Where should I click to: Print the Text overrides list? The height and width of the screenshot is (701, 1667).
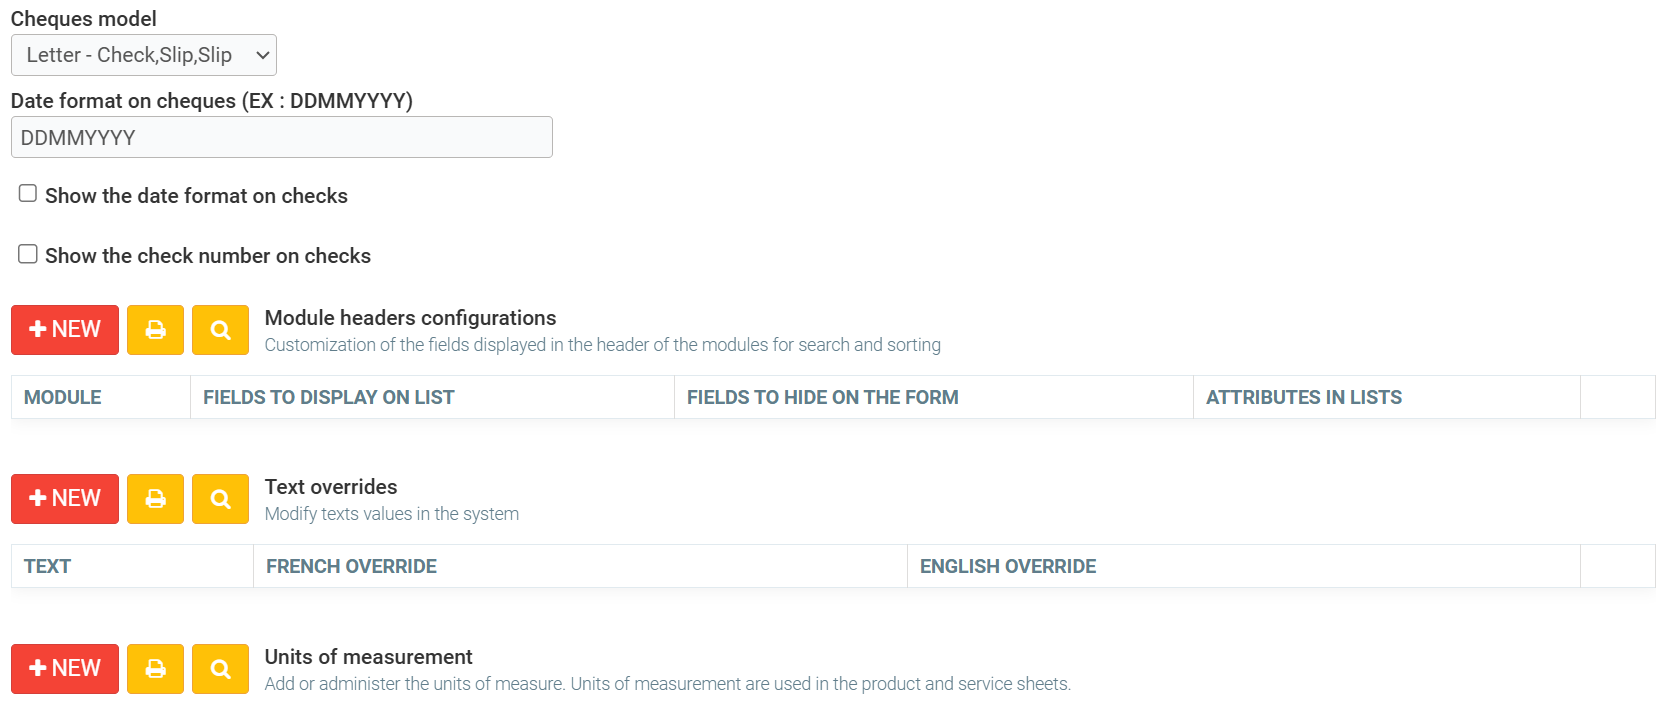click(x=155, y=499)
